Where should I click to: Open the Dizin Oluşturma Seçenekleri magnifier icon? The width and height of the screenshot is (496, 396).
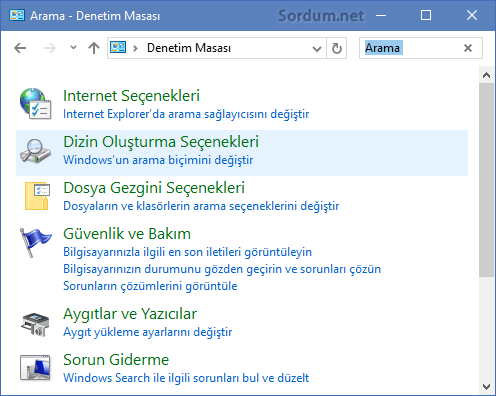[35, 151]
